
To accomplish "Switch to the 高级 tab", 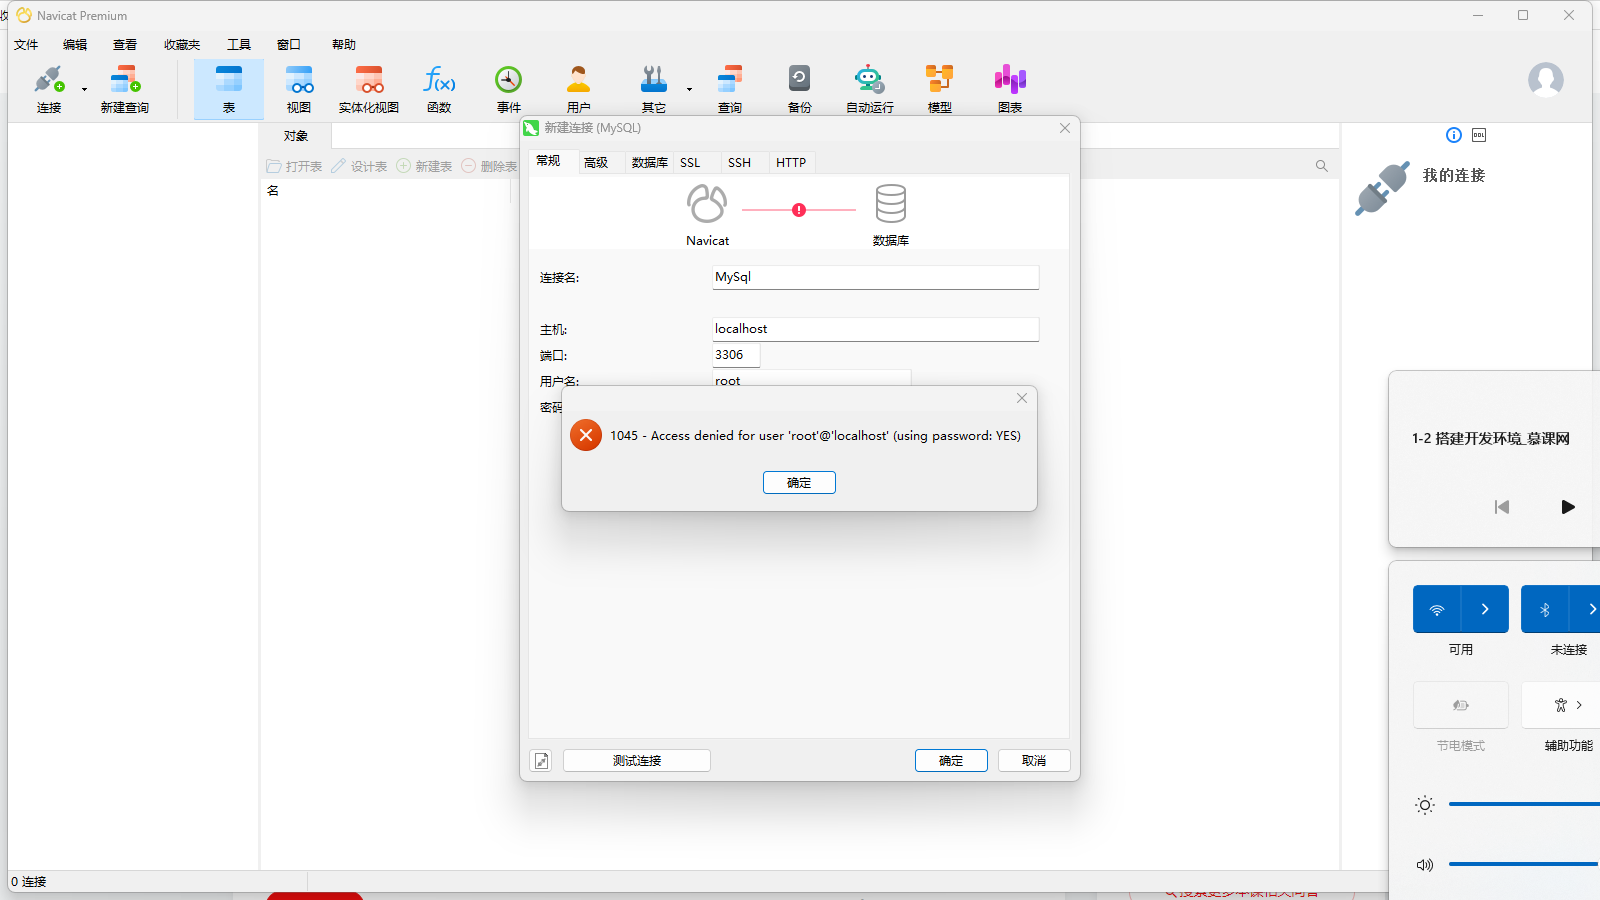I will (x=596, y=163).
